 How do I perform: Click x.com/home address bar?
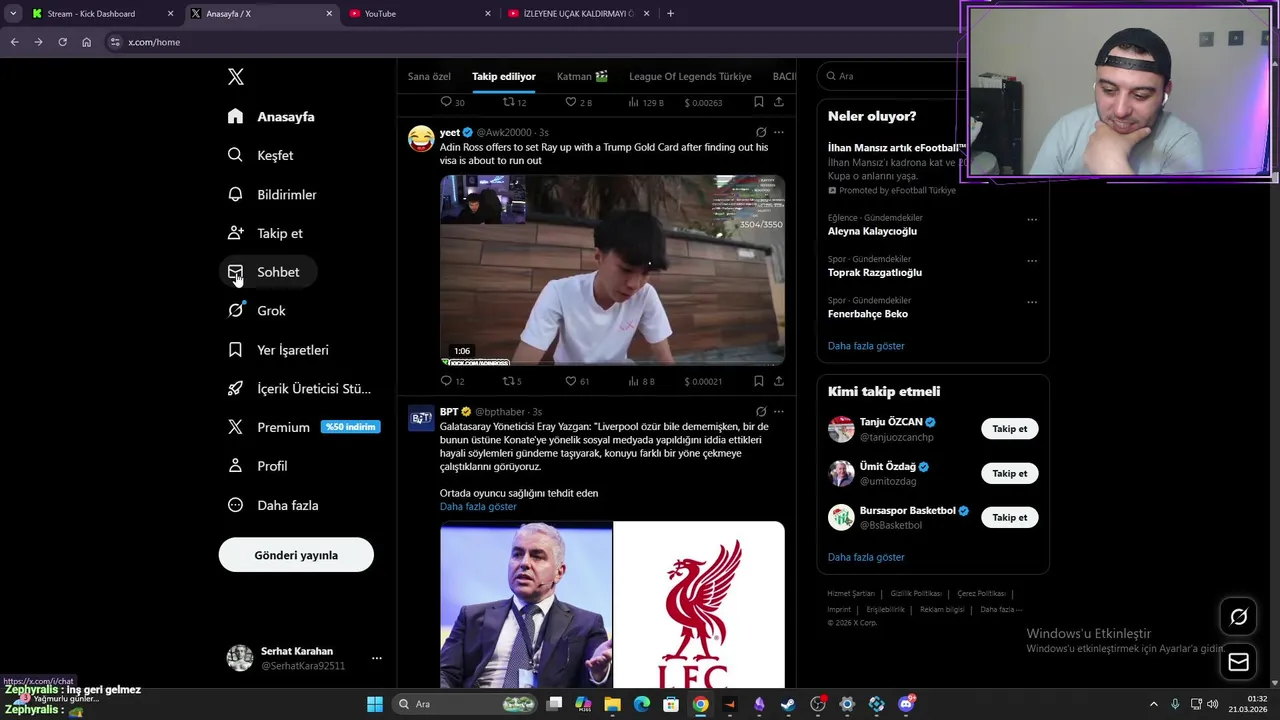tap(530, 42)
